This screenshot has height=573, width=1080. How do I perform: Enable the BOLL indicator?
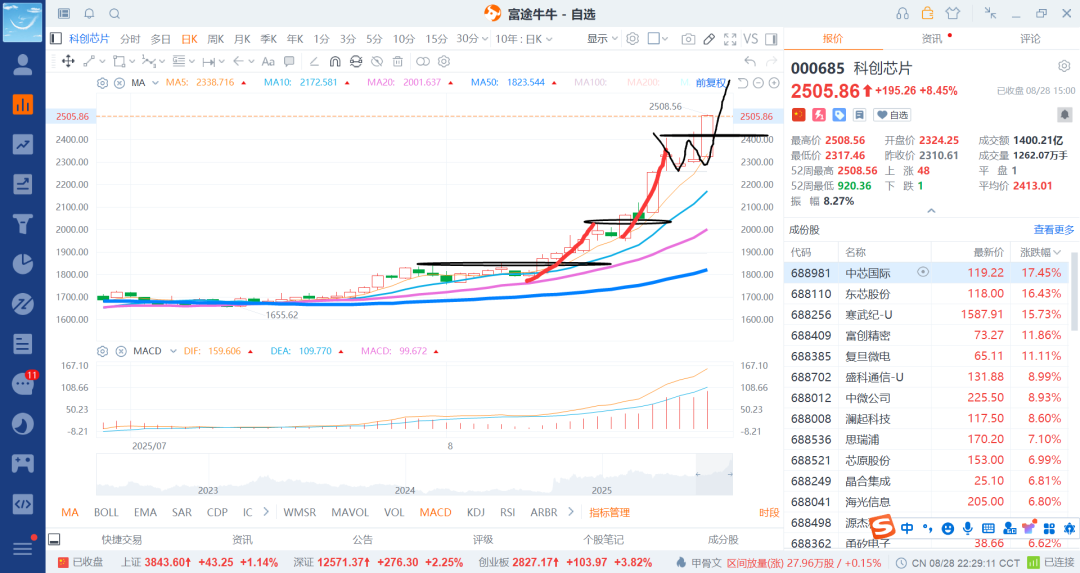(x=106, y=512)
